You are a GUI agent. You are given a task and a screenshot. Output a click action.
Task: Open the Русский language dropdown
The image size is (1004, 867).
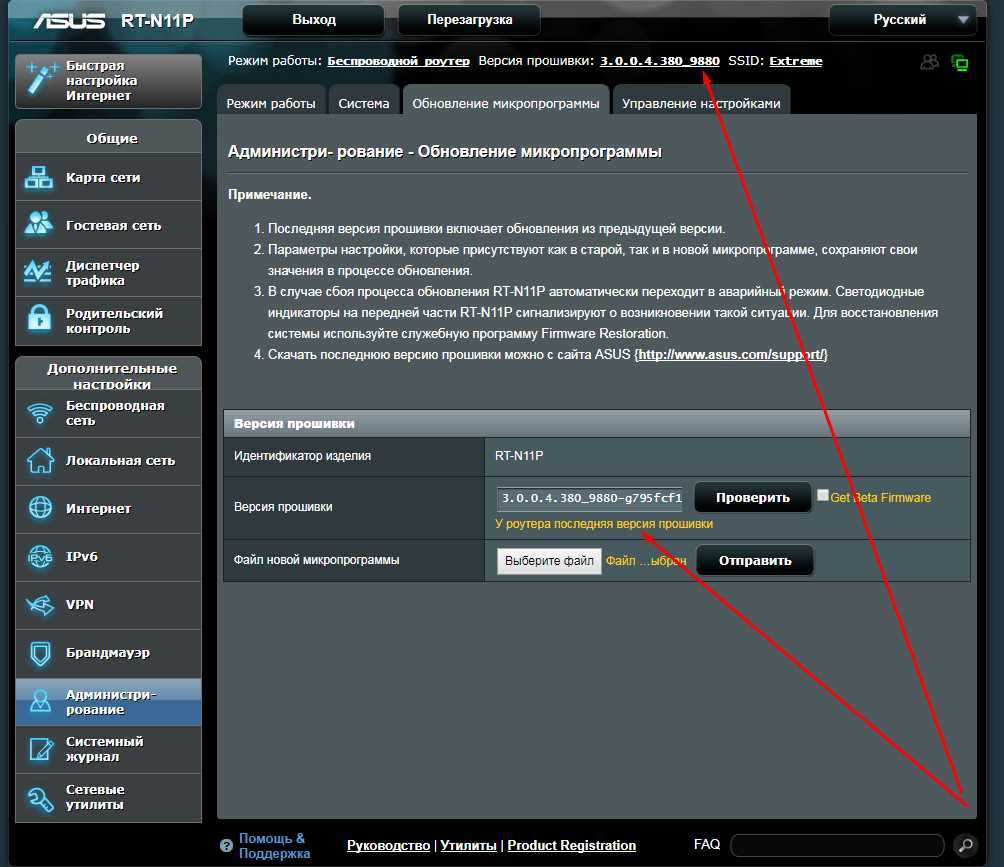(x=902, y=20)
